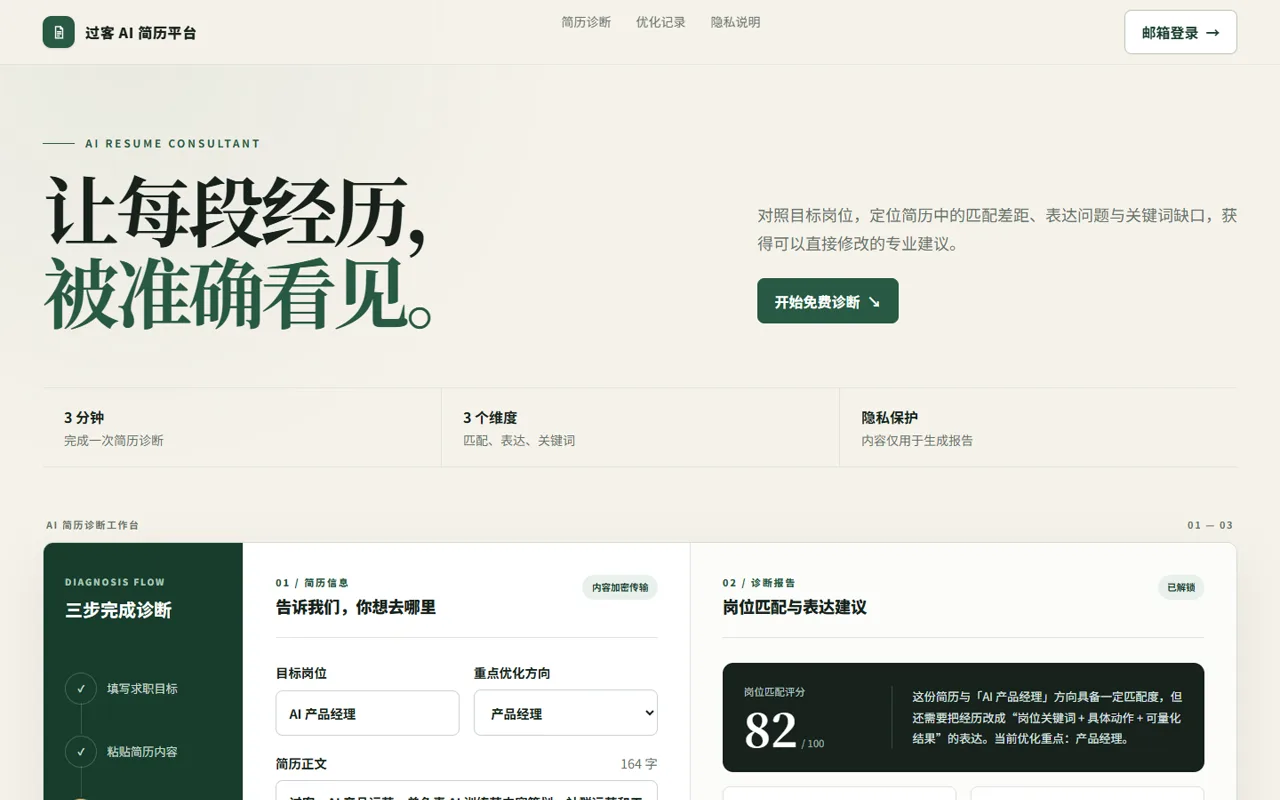The height and width of the screenshot is (800, 1280).
Task: Open the 简历诊断 nav item
Action: pyautogui.click(x=586, y=22)
